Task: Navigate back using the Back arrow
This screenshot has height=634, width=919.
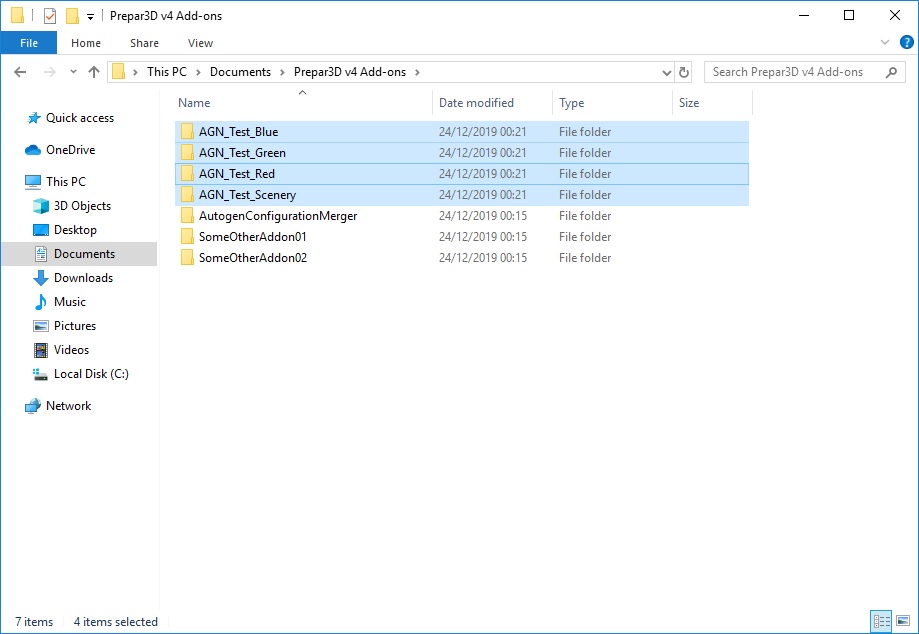Action: coord(21,72)
